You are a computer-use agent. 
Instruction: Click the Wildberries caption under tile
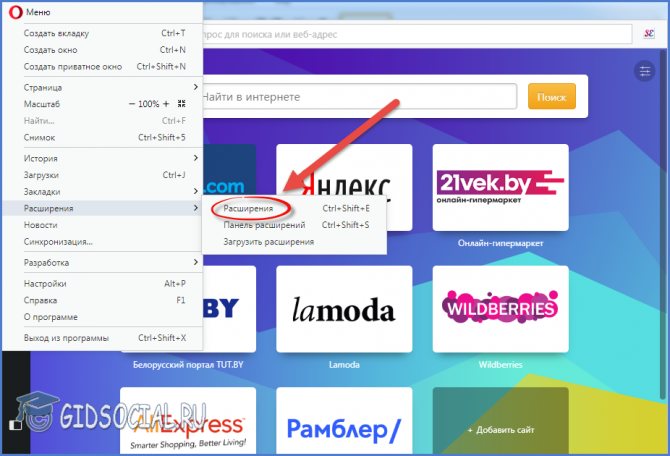[x=500, y=365]
